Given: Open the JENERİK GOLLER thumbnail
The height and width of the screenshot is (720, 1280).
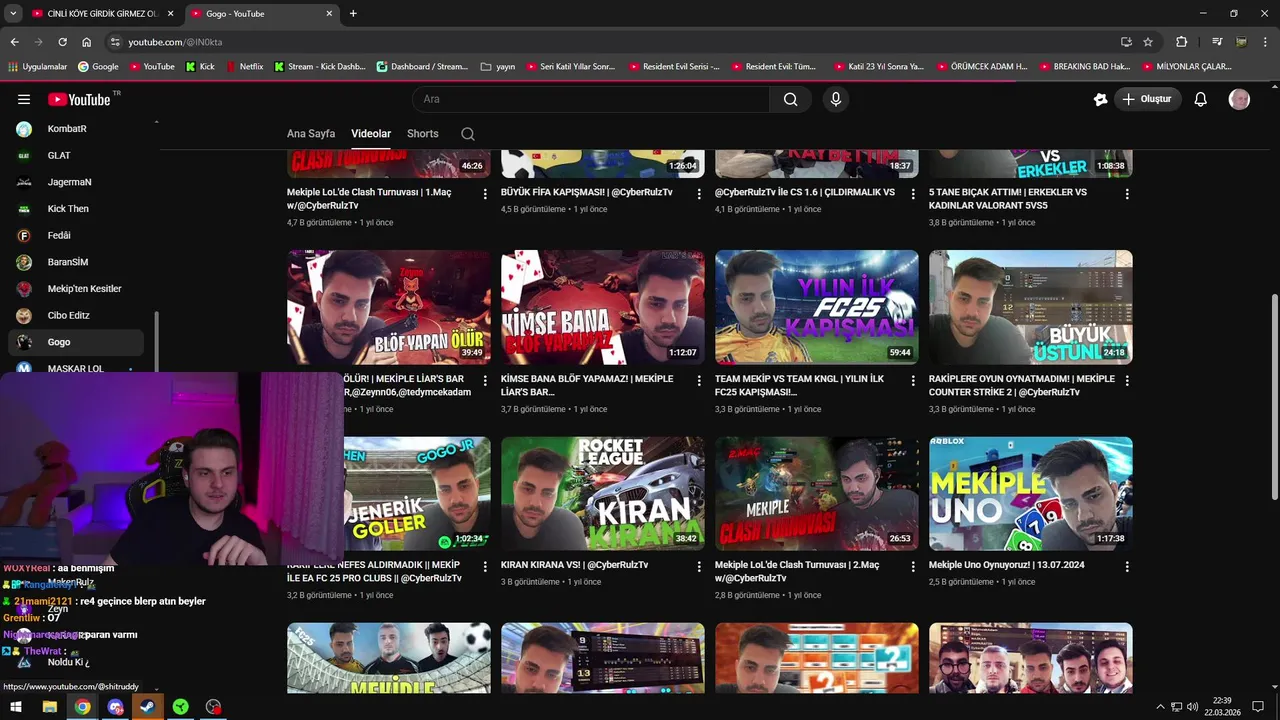Looking at the screenshot, I should 418,494.
